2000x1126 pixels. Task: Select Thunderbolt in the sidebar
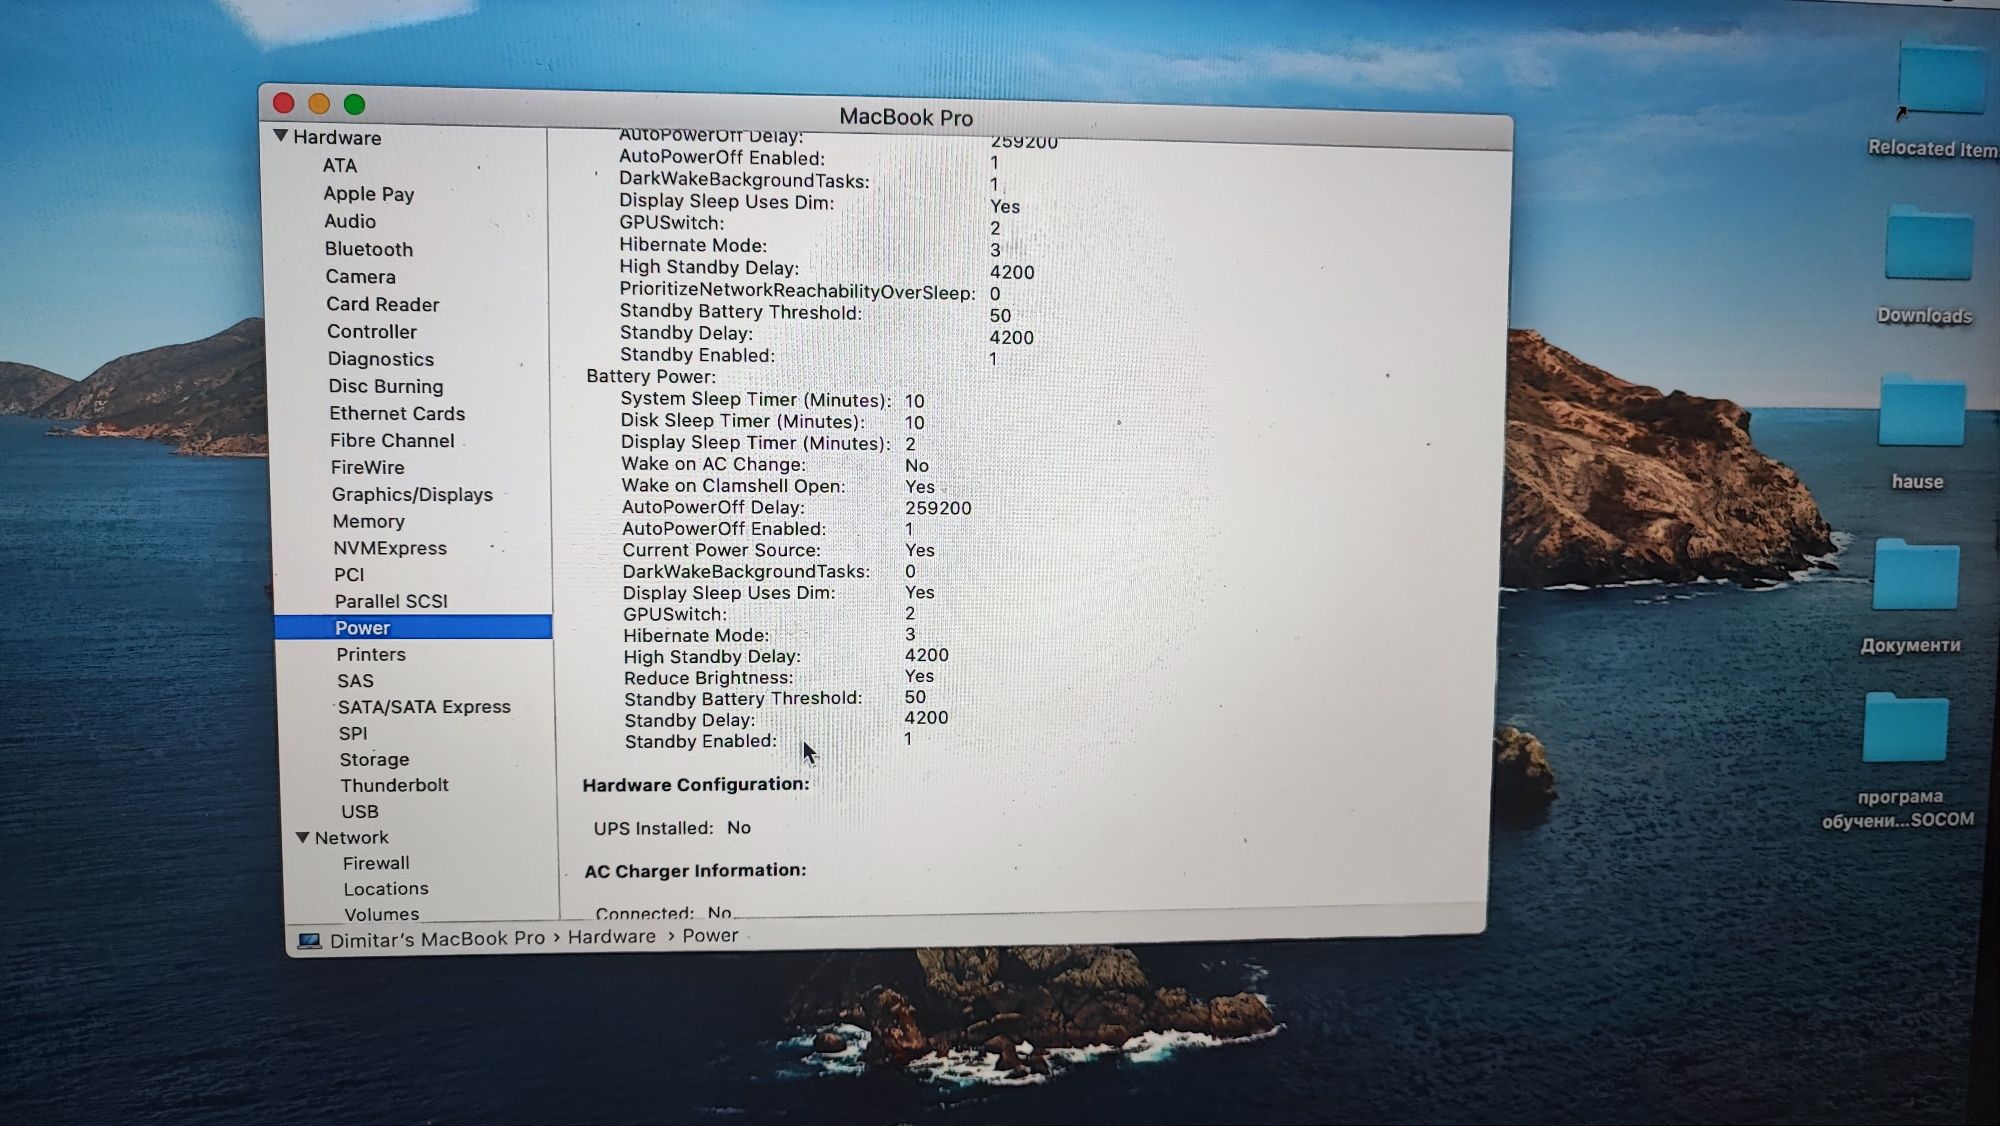tap(394, 785)
